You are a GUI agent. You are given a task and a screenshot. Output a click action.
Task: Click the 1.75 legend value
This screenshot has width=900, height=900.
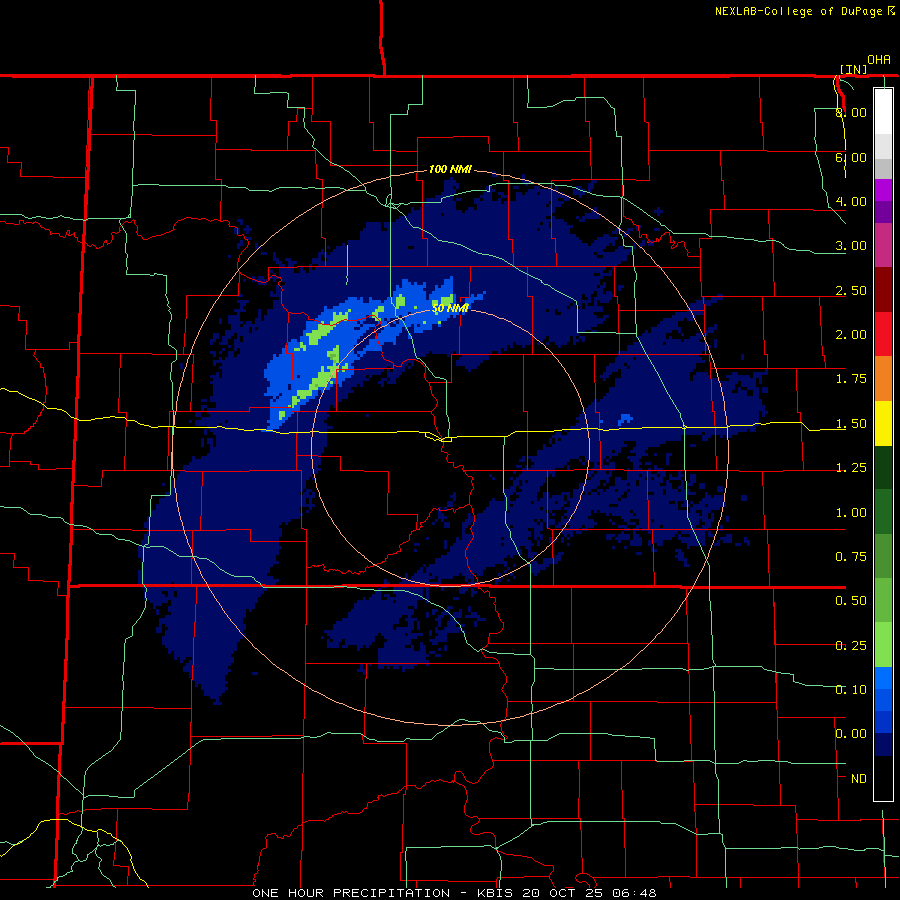[x=851, y=379]
